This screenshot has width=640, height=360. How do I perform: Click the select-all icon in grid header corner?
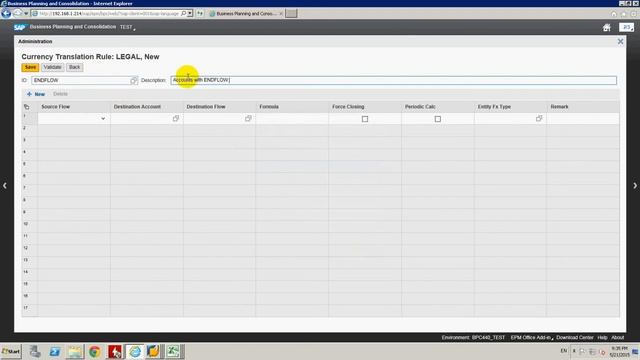27,107
